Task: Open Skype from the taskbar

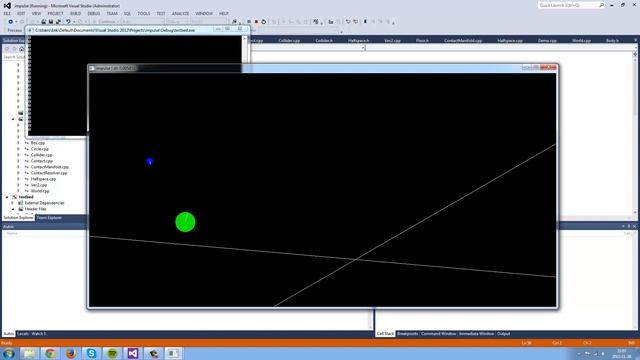Action: pos(91,353)
